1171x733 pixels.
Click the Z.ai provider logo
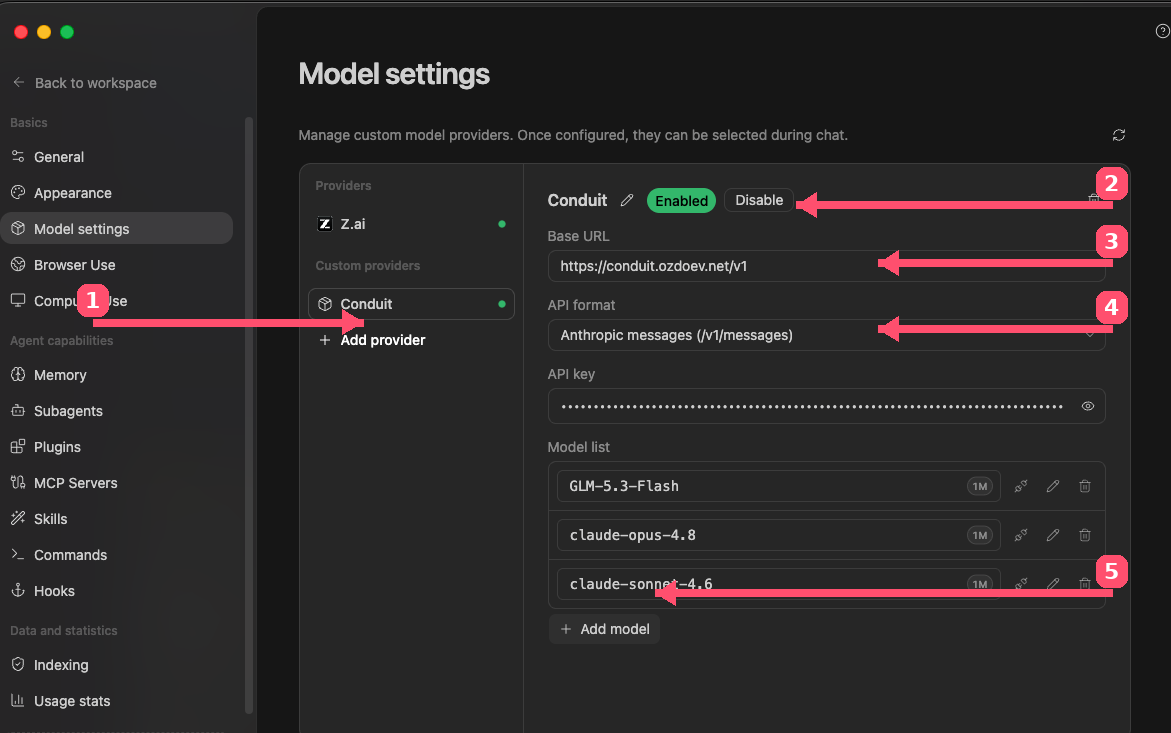(x=325, y=224)
